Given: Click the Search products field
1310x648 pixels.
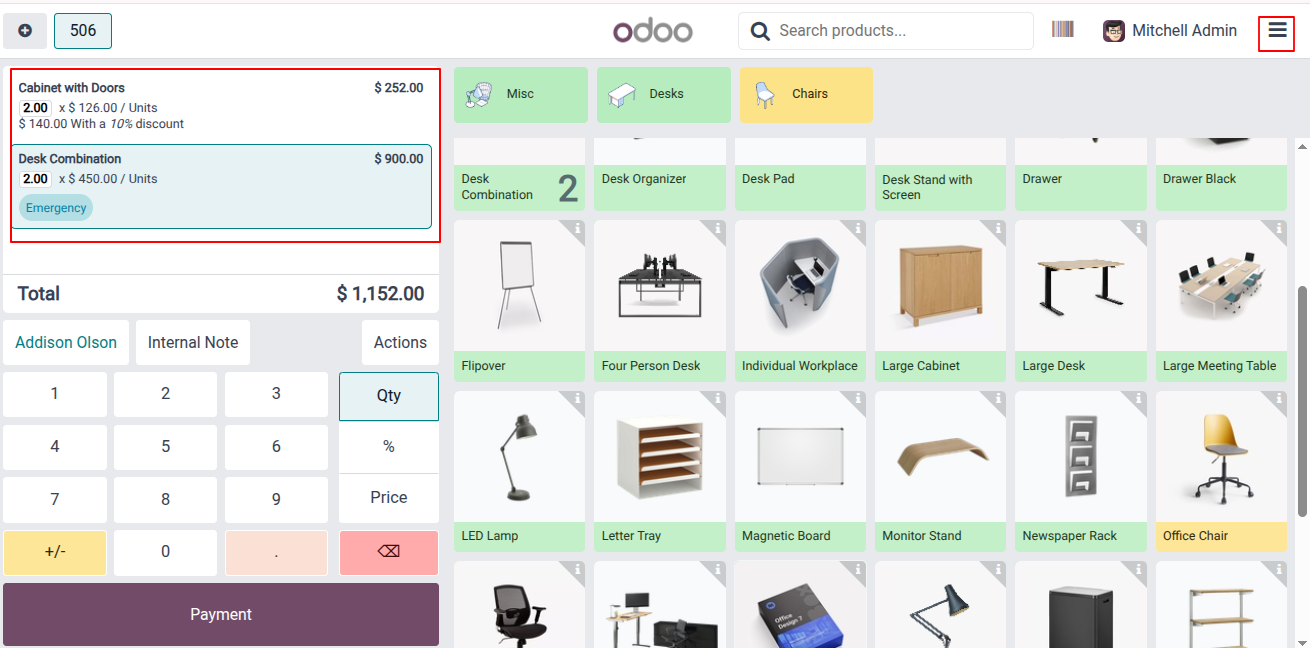Looking at the screenshot, I should click(886, 31).
